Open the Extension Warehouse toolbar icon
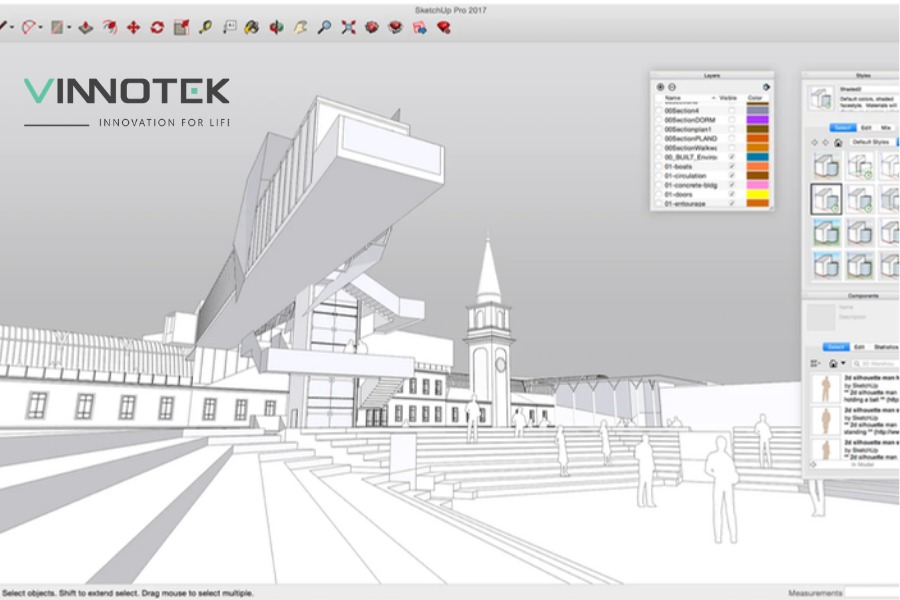This screenshot has width=900, height=600. coord(395,27)
